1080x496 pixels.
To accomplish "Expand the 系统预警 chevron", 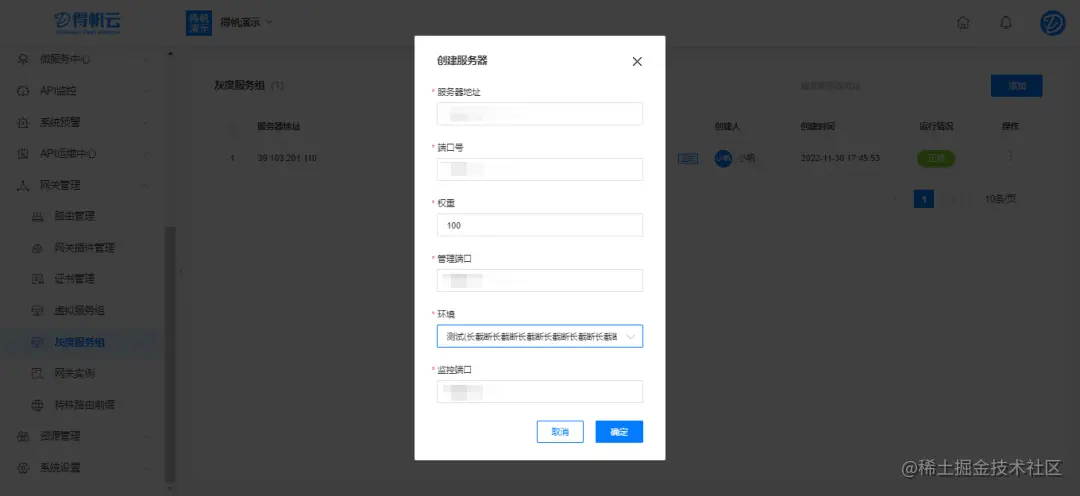I will tap(145, 123).
